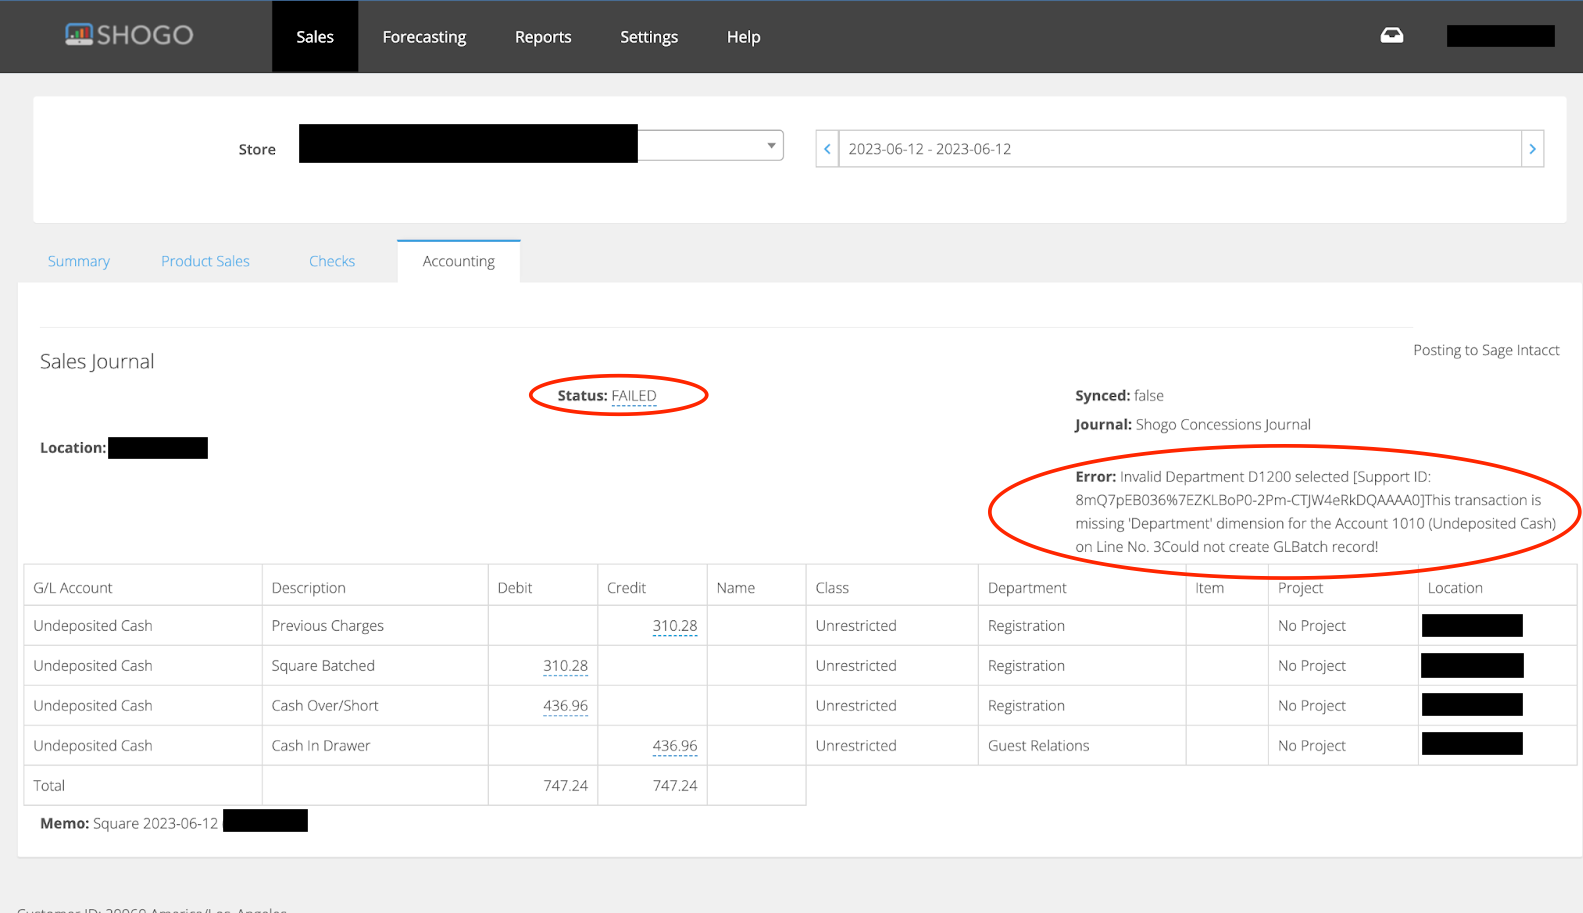Click 'Unrestricted' class in Cash In Drawer row
The width and height of the screenshot is (1583, 913).
pyautogui.click(x=856, y=746)
